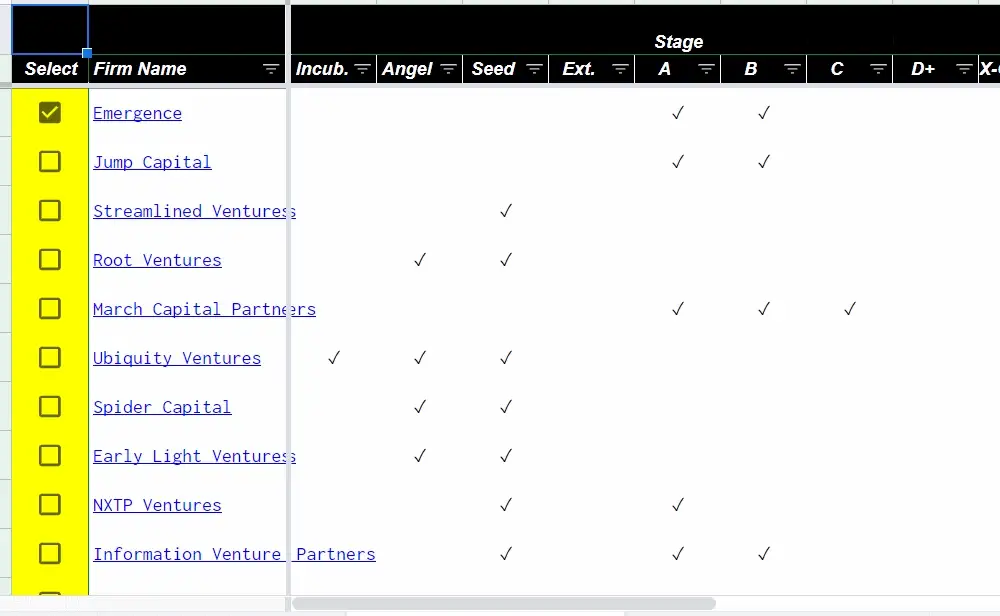Tick the Spider Capital select checkbox
1000x616 pixels.
point(50,407)
